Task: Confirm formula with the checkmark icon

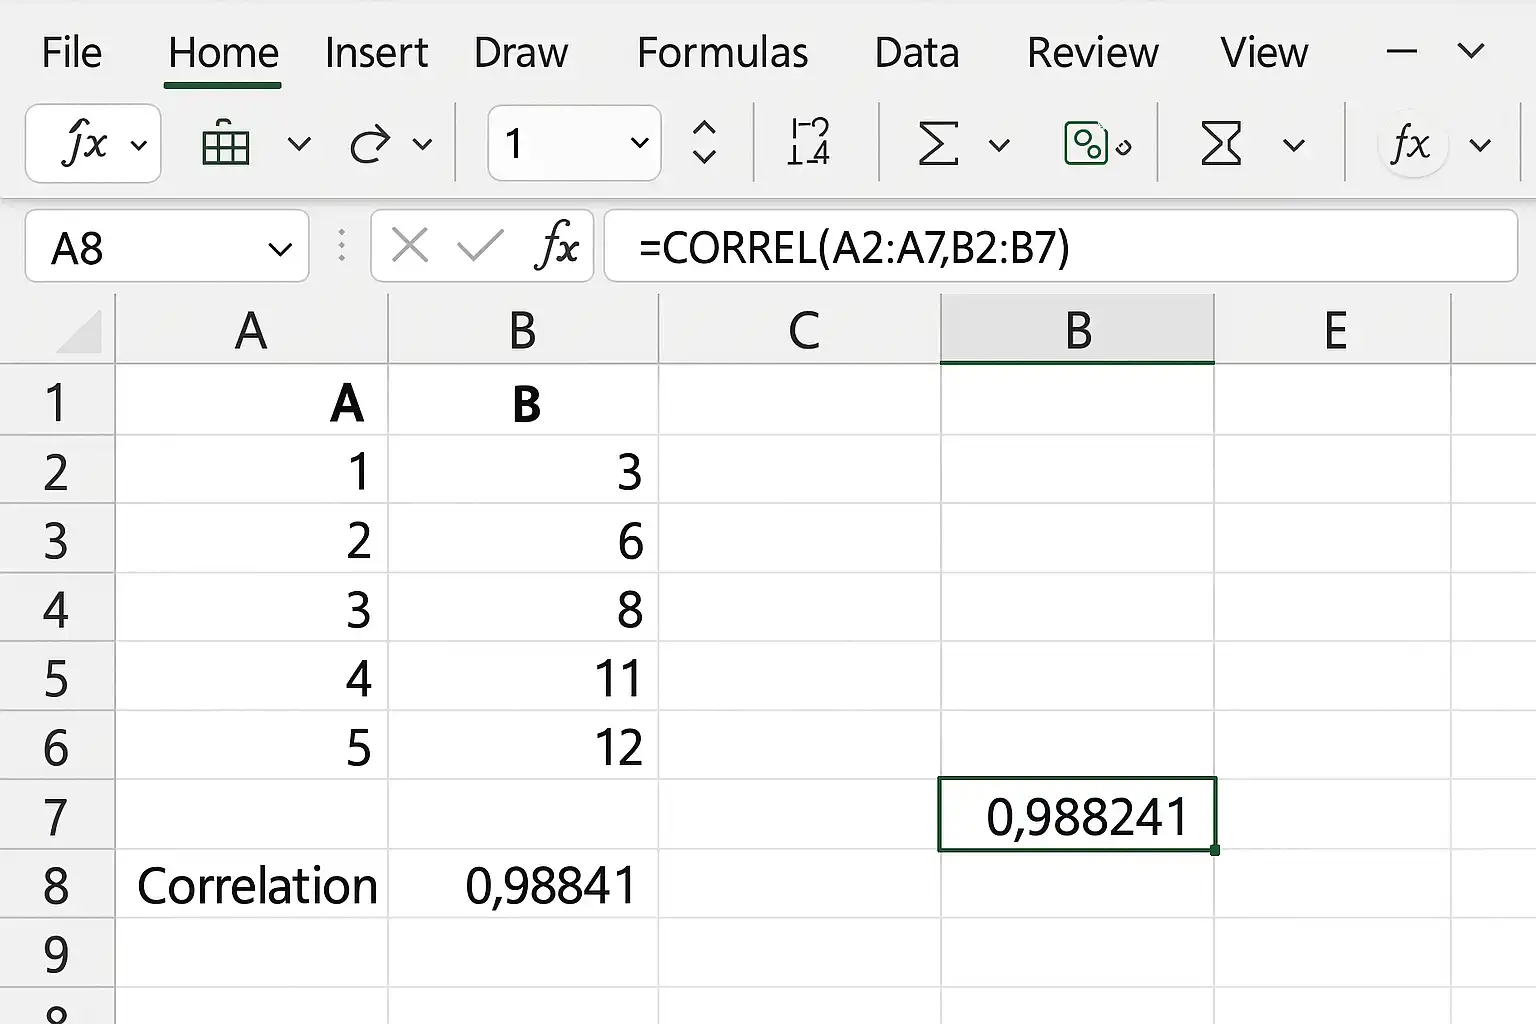Action: [480, 245]
